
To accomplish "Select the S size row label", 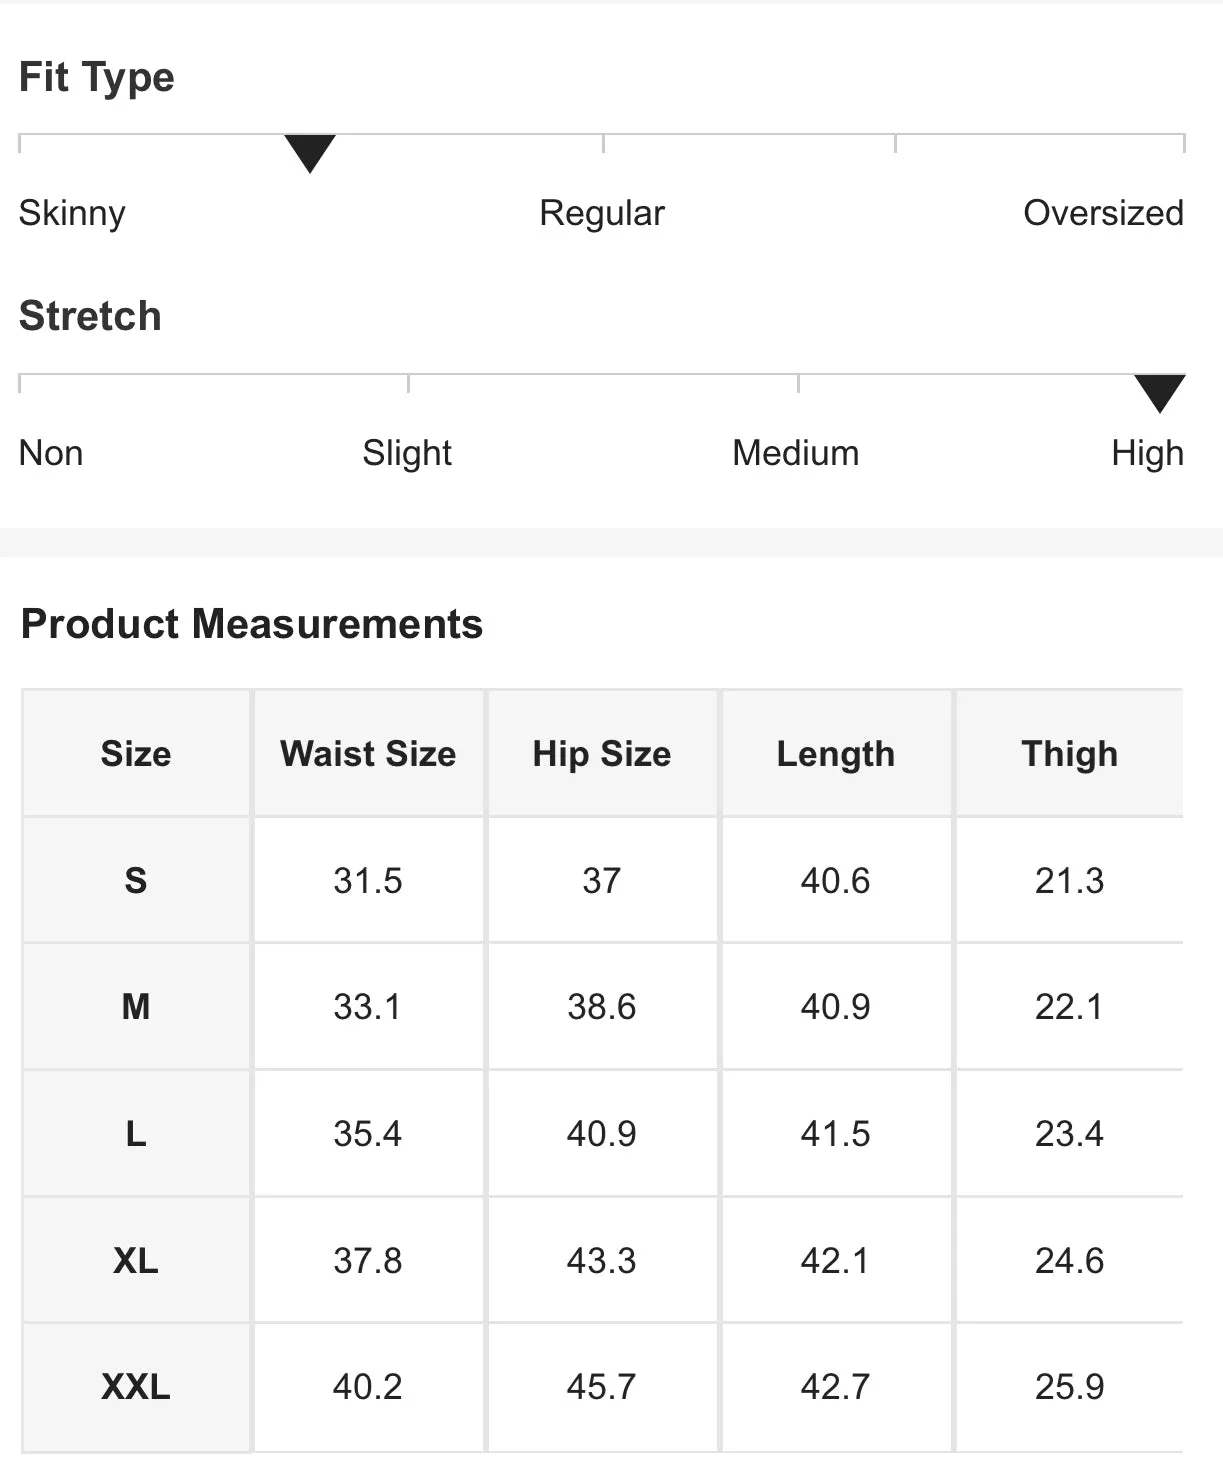I will pos(136,881).
